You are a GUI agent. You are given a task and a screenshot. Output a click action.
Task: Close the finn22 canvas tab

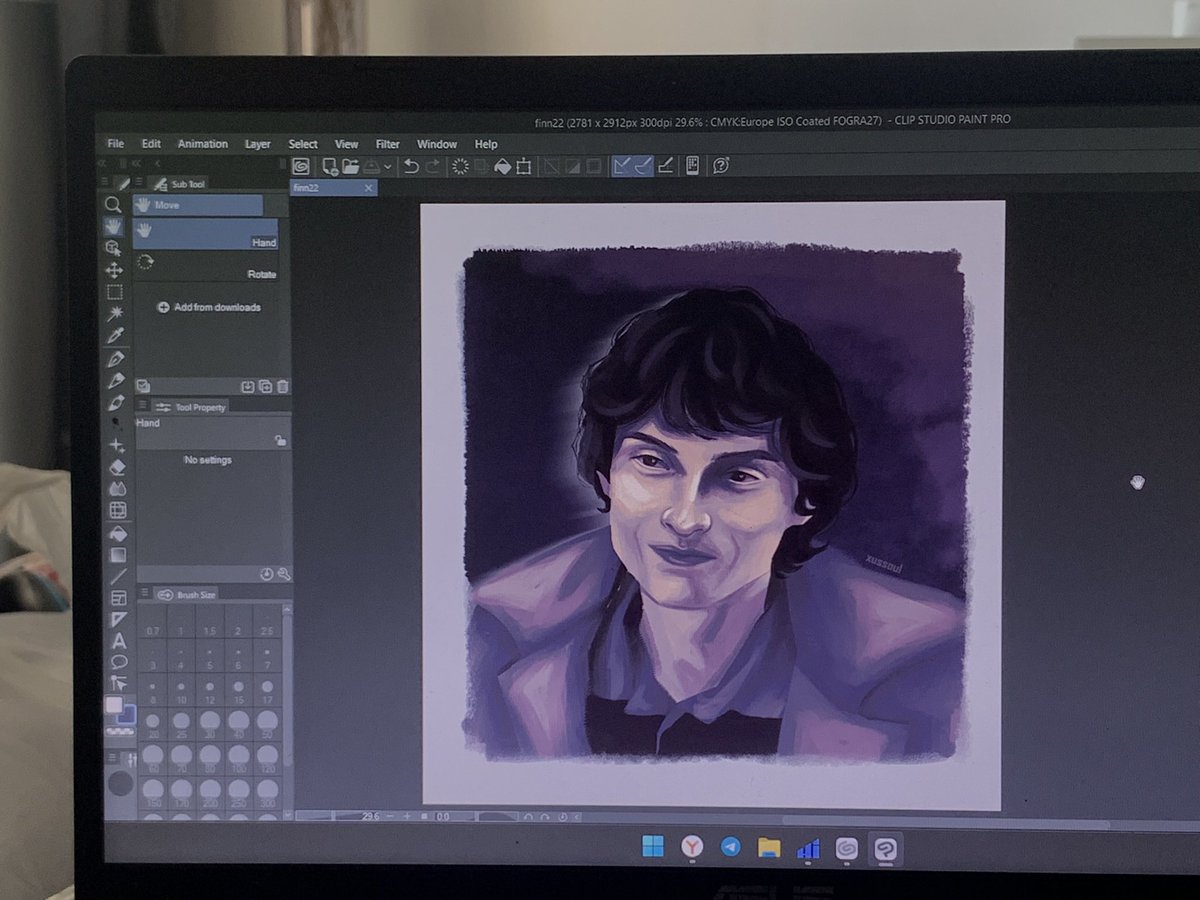point(368,188)
